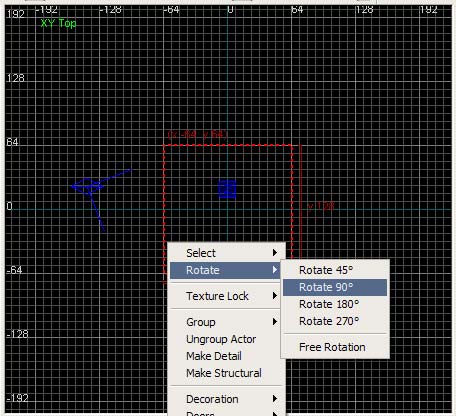Open the Decoration submenu

(x=226, y=399)
